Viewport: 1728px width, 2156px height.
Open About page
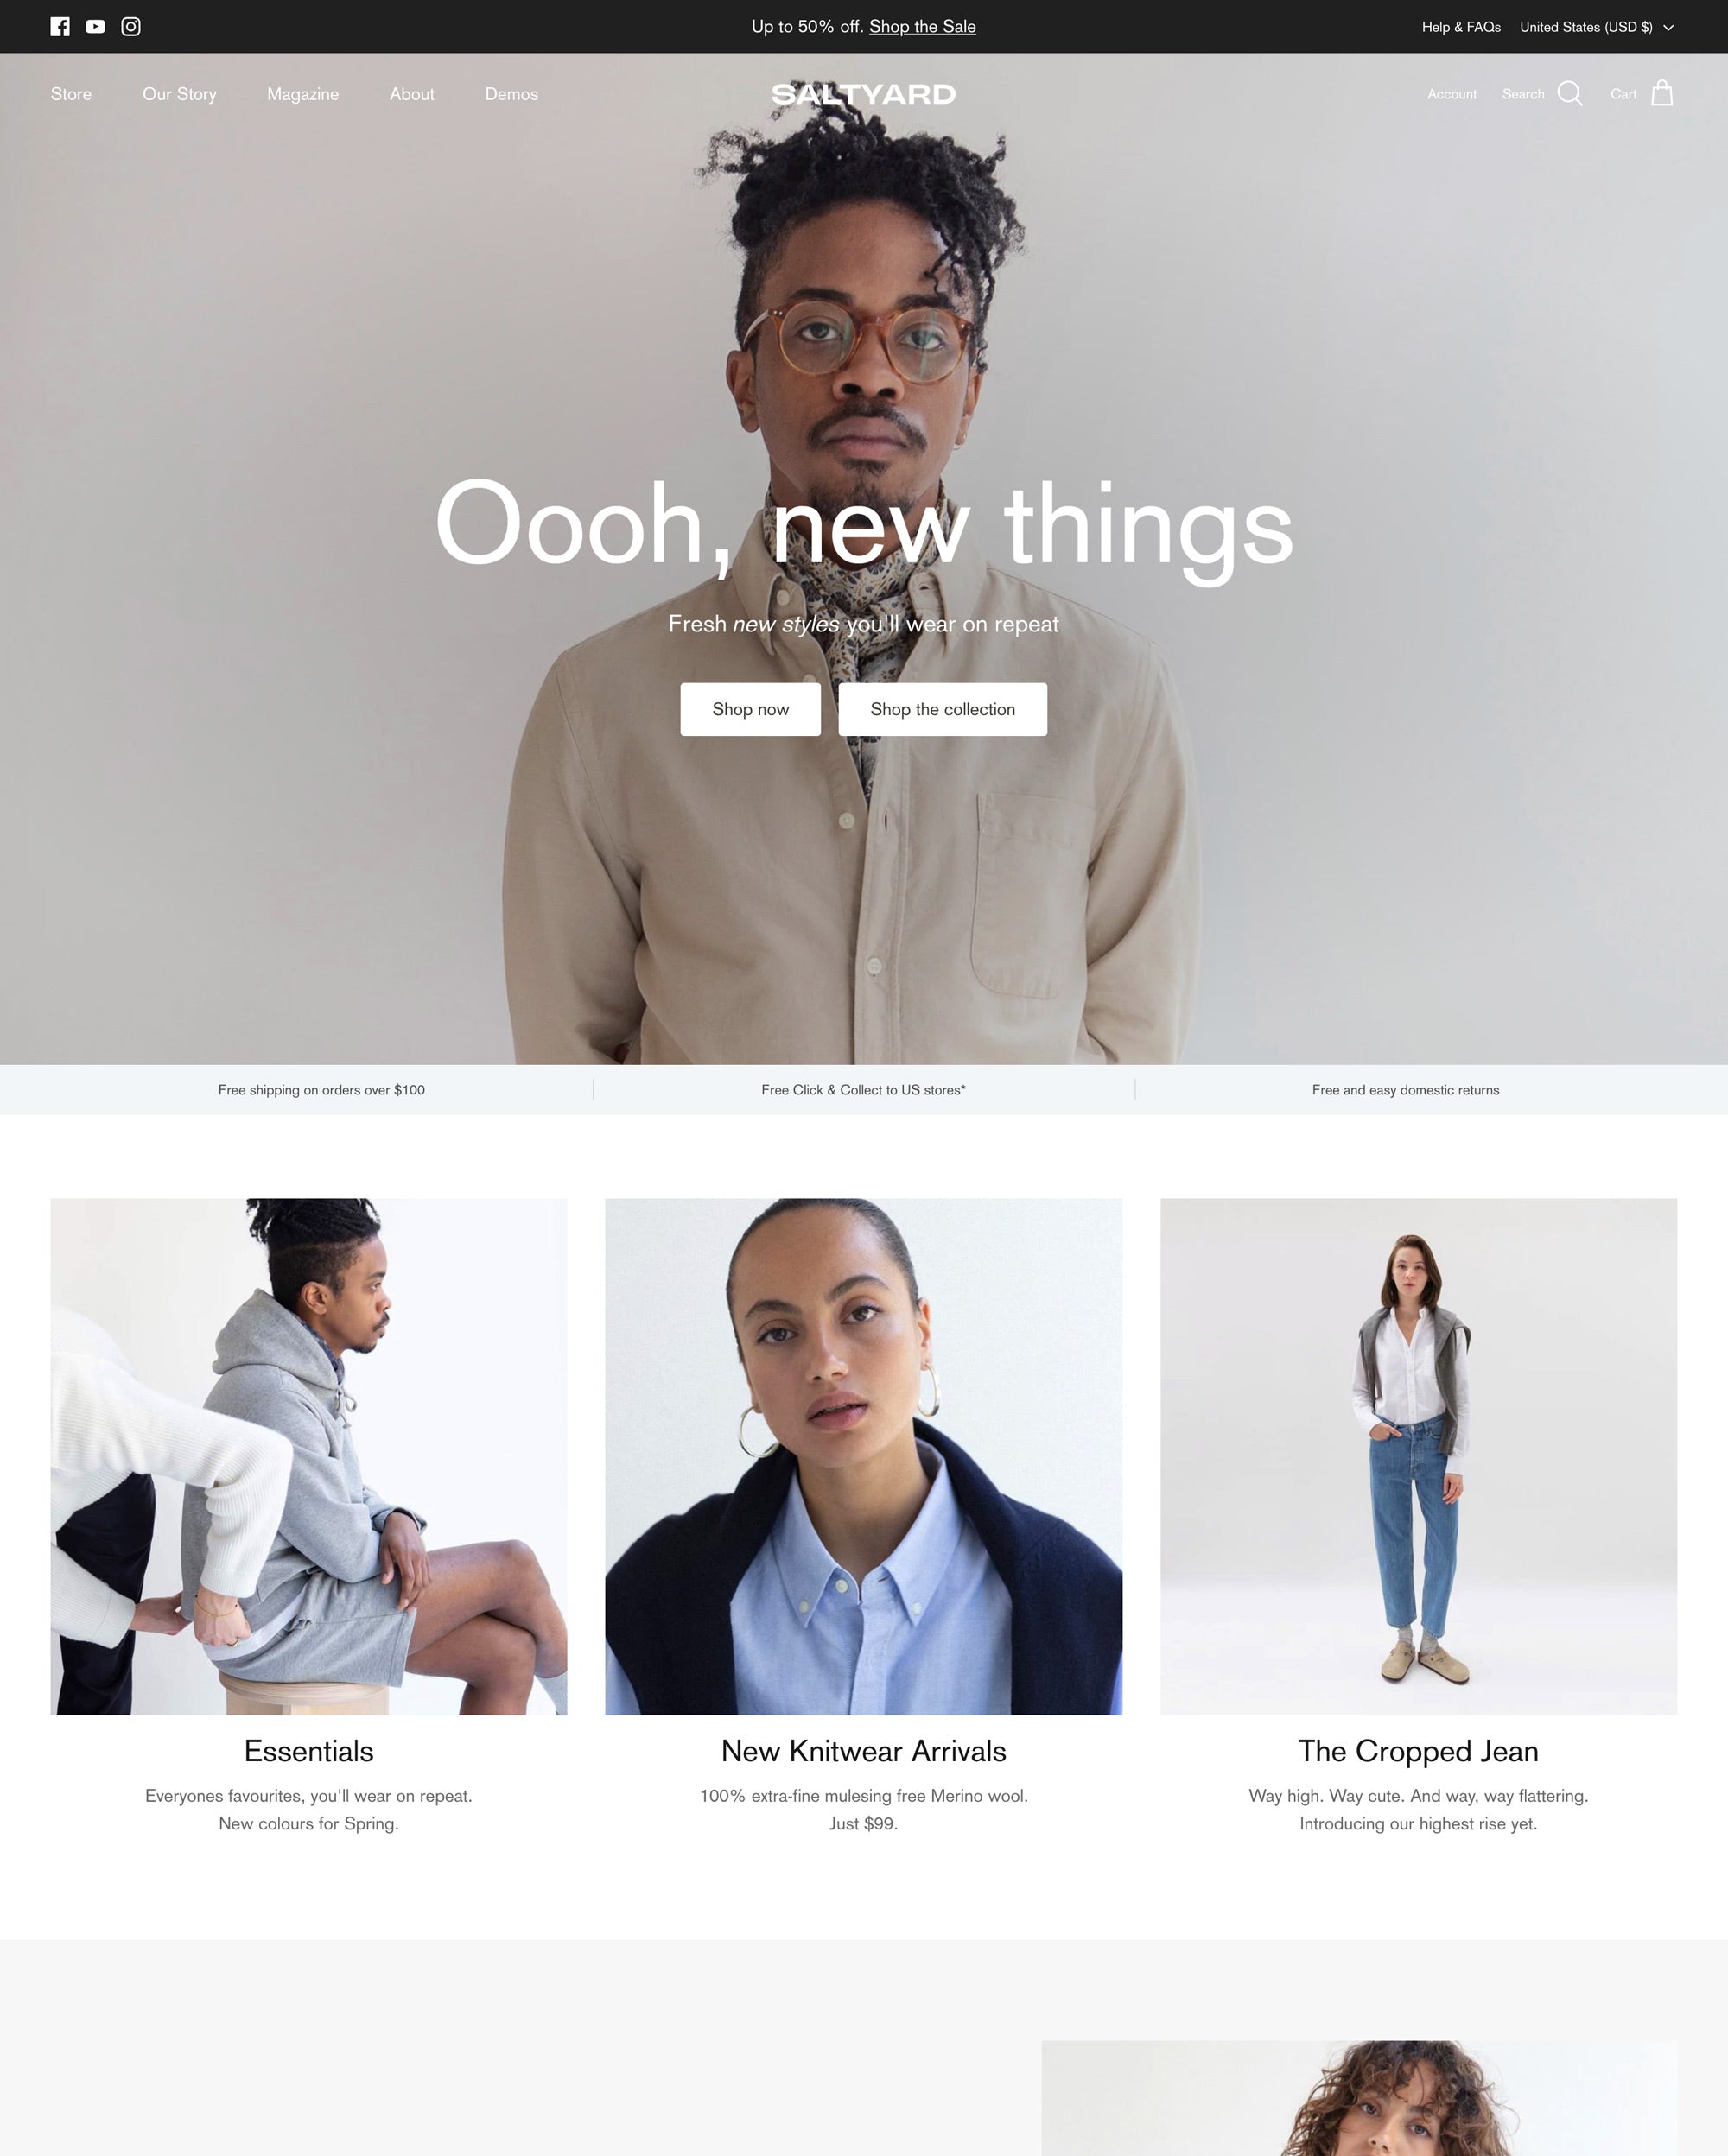pos(413,93)
